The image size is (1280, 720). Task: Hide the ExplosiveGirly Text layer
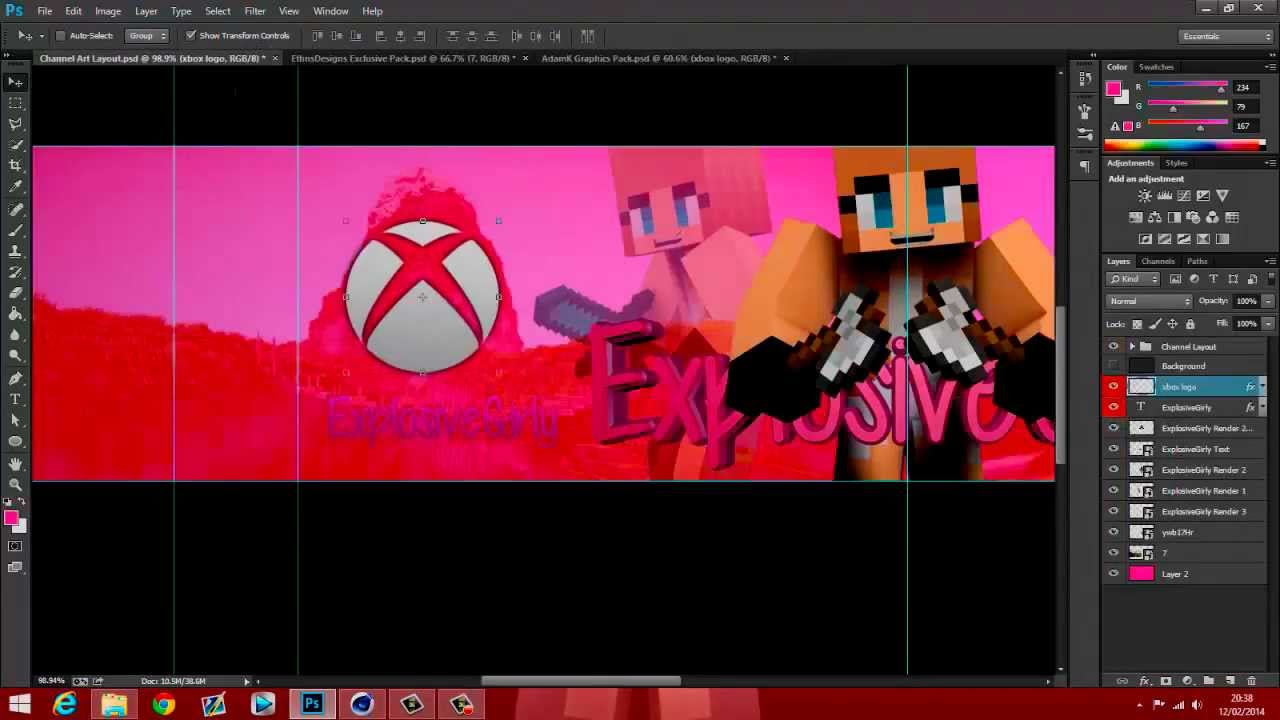(x=1113, y=449)
